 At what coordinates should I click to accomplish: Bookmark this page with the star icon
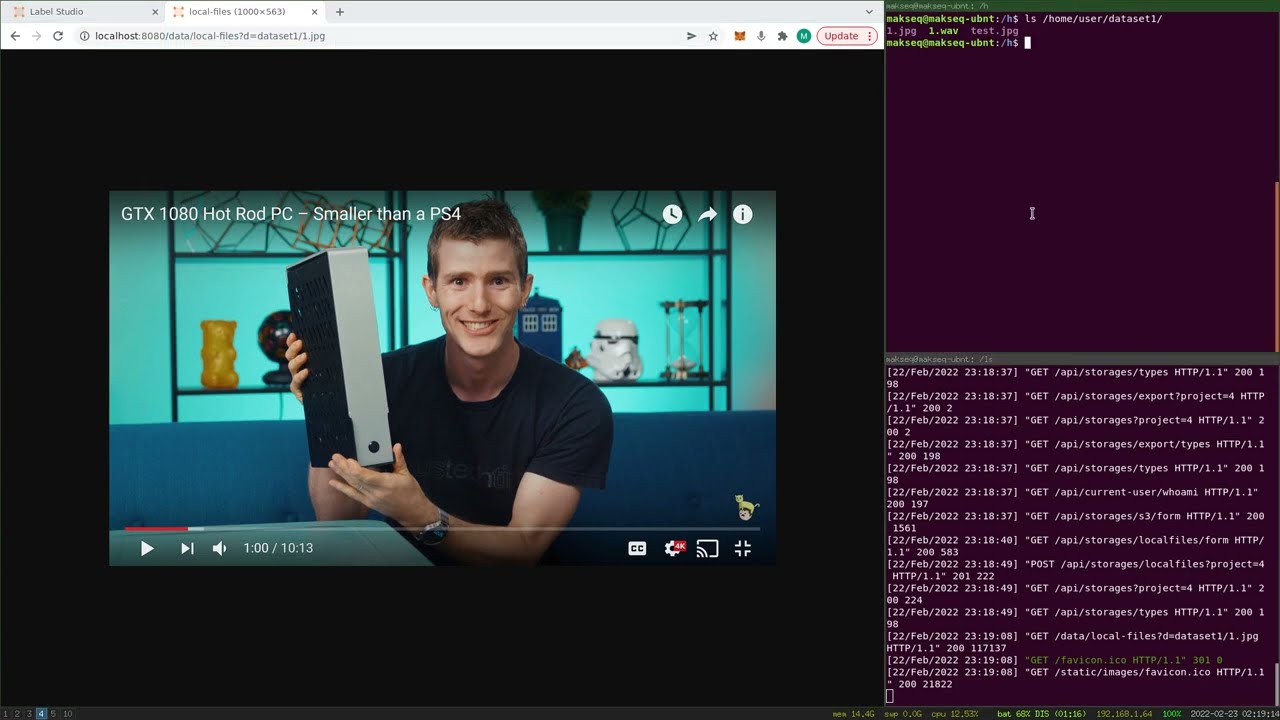(x=713, y=36)
